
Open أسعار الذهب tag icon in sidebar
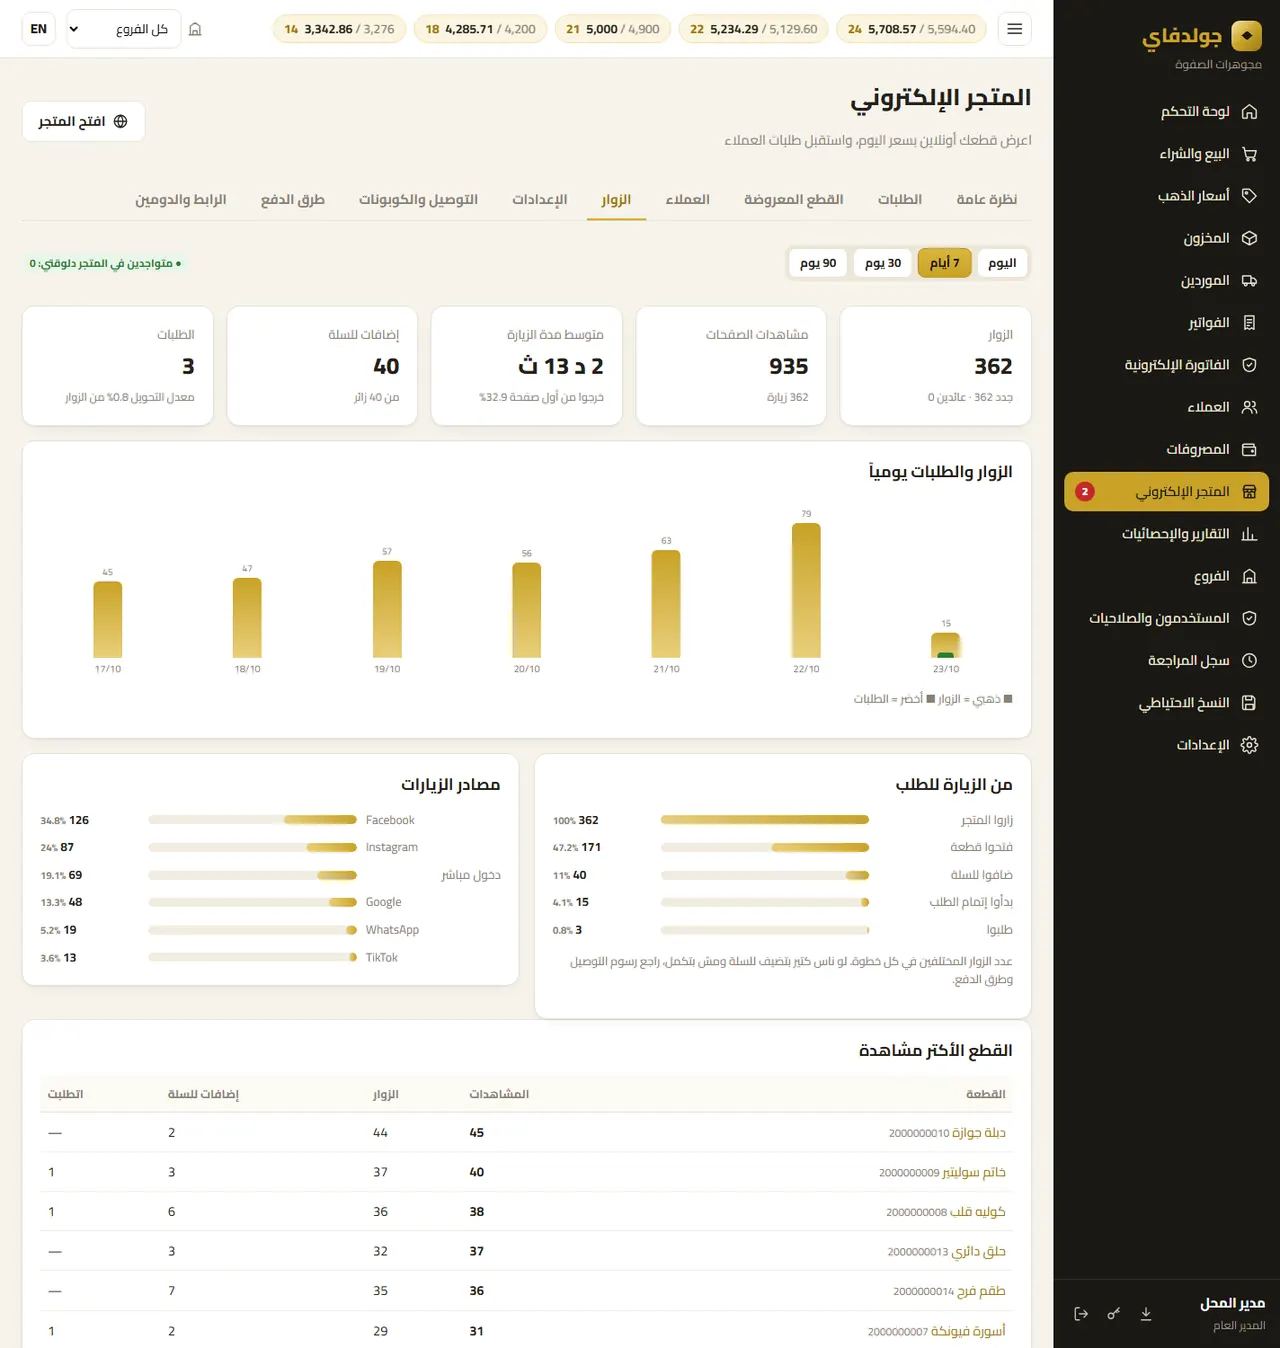(1249, 196)
